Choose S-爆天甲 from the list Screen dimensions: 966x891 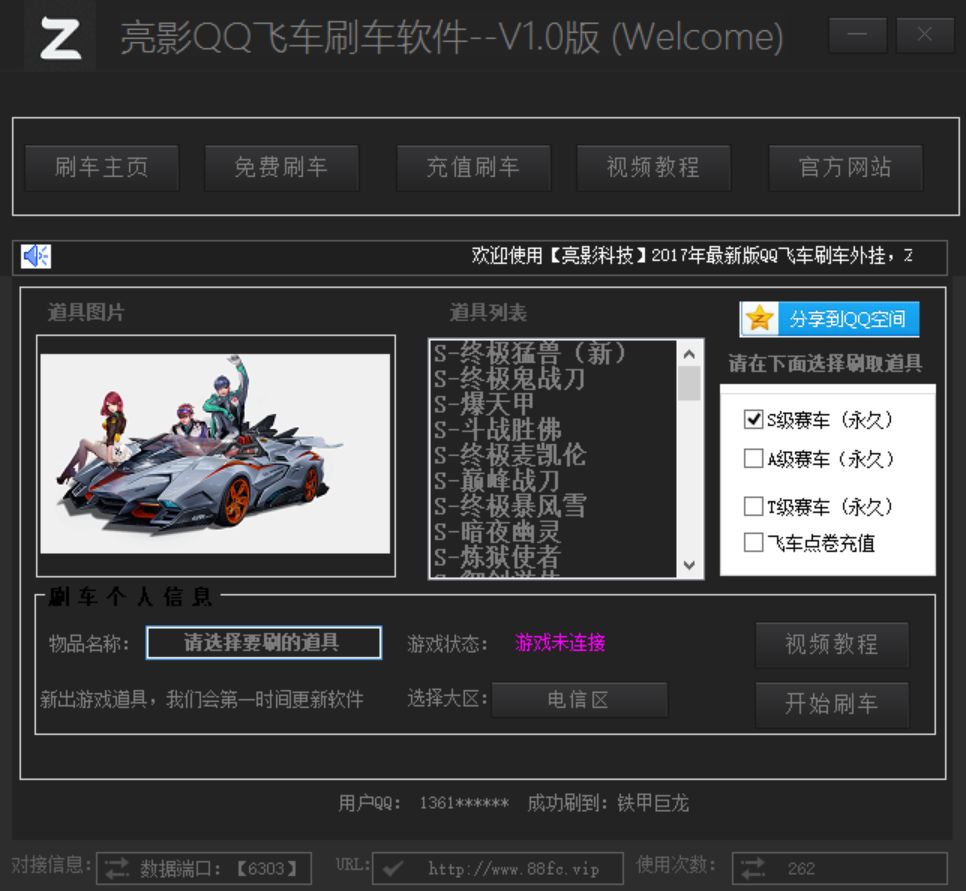[553, 404]
